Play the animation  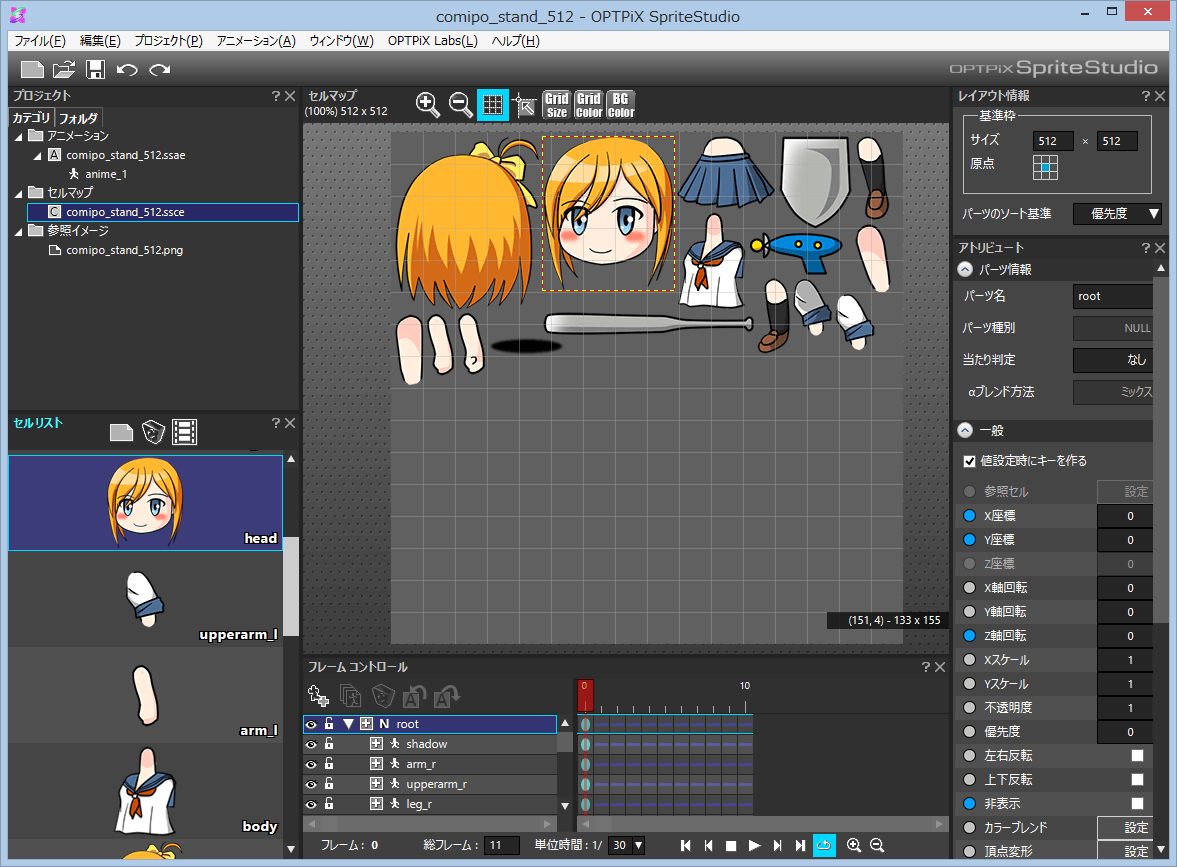pyautogui.click(x=754, y=846)
